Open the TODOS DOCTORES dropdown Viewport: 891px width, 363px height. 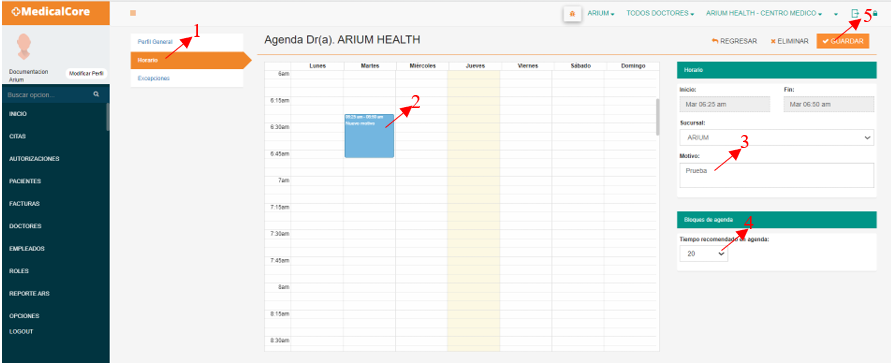[x=660, y=14]
